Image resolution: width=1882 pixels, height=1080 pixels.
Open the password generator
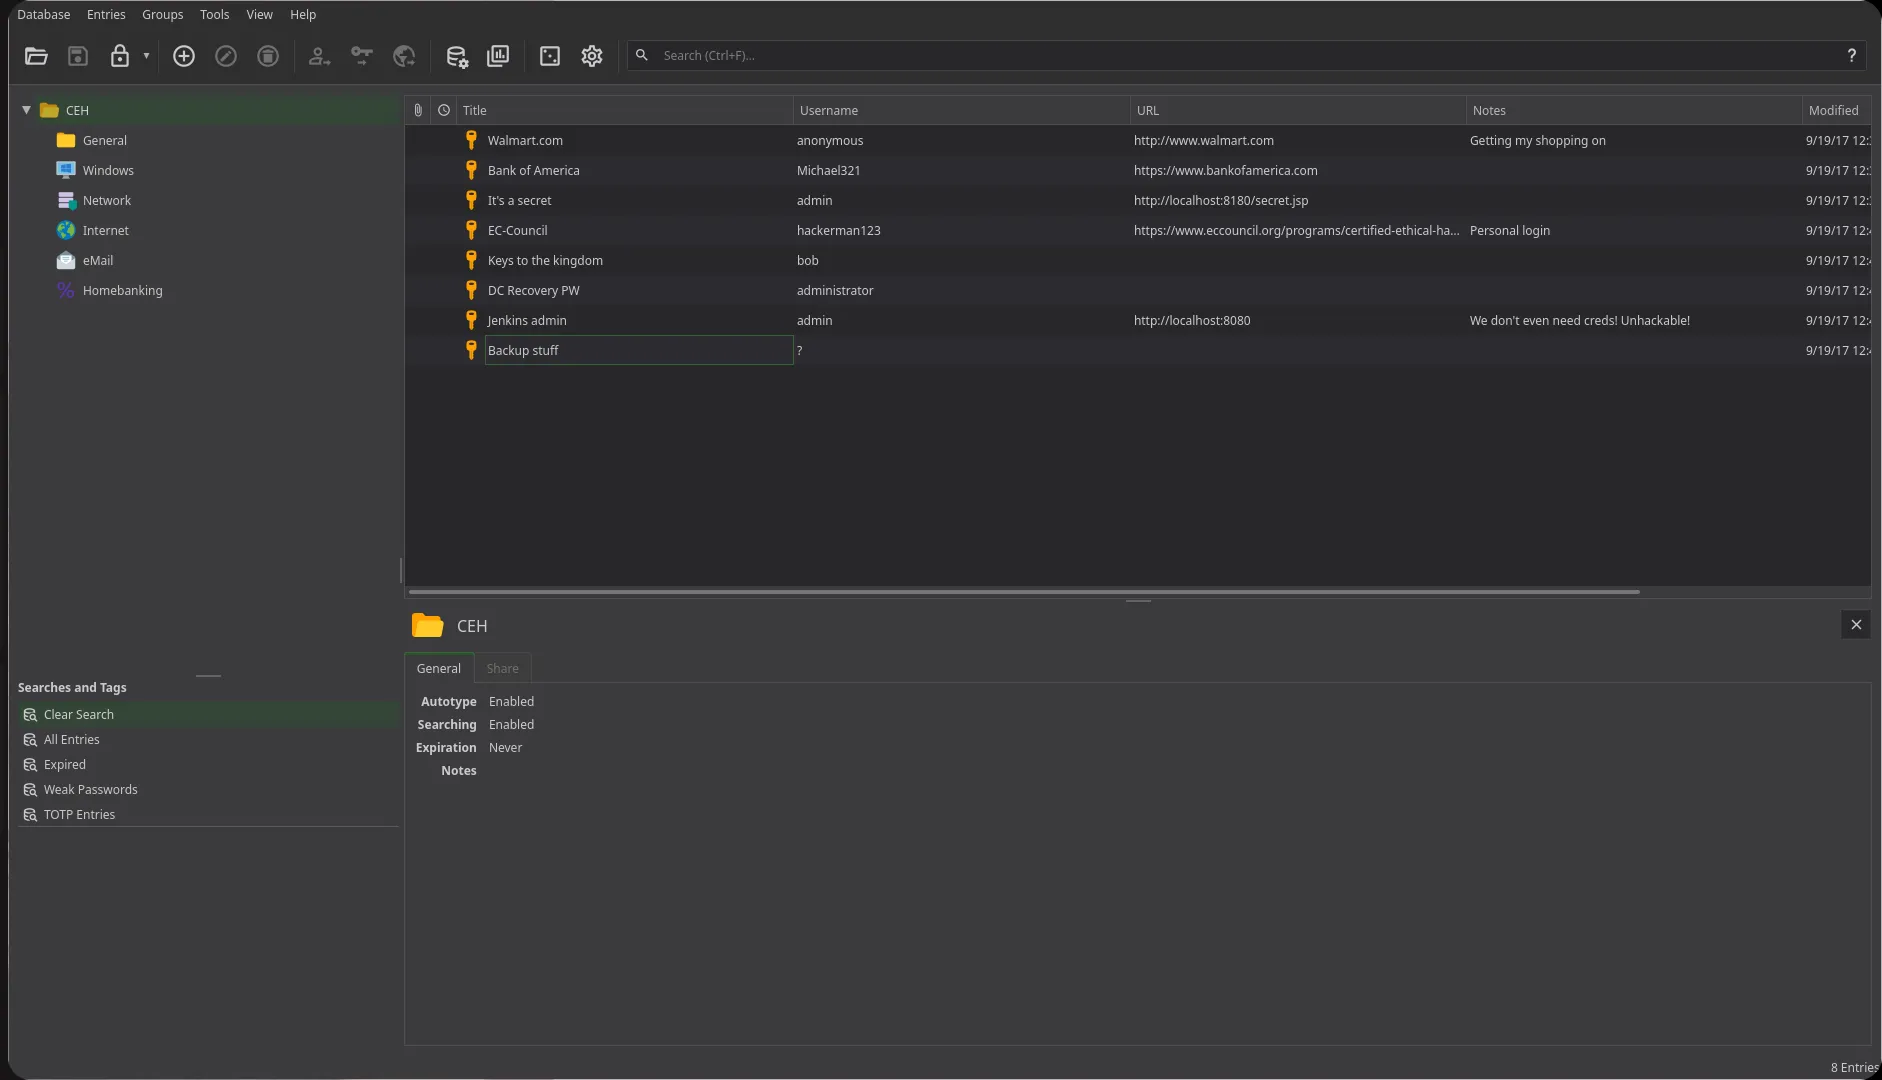(551, 56)
